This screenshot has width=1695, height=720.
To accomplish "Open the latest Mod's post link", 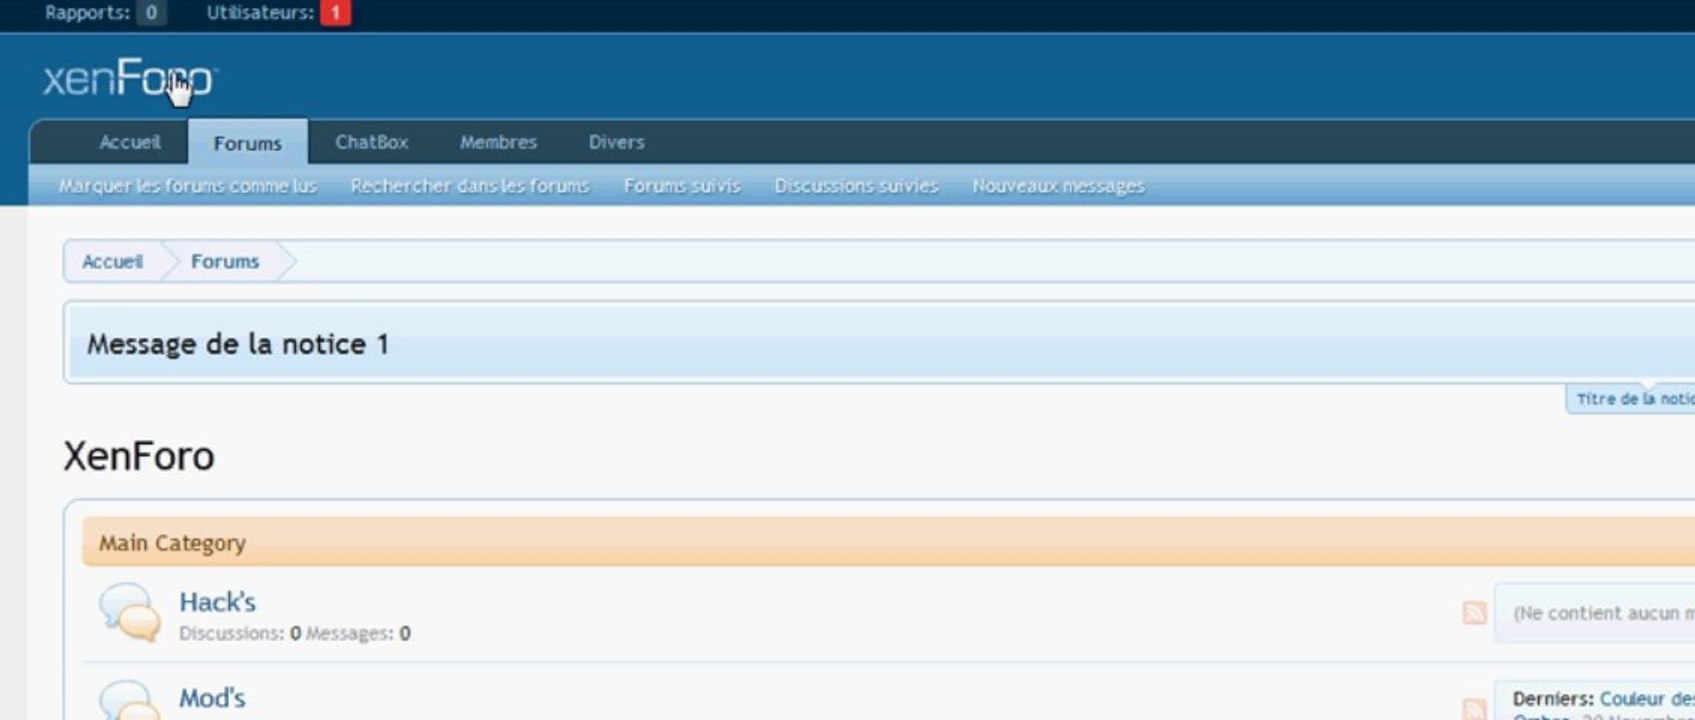I will tap(1647, 699).
